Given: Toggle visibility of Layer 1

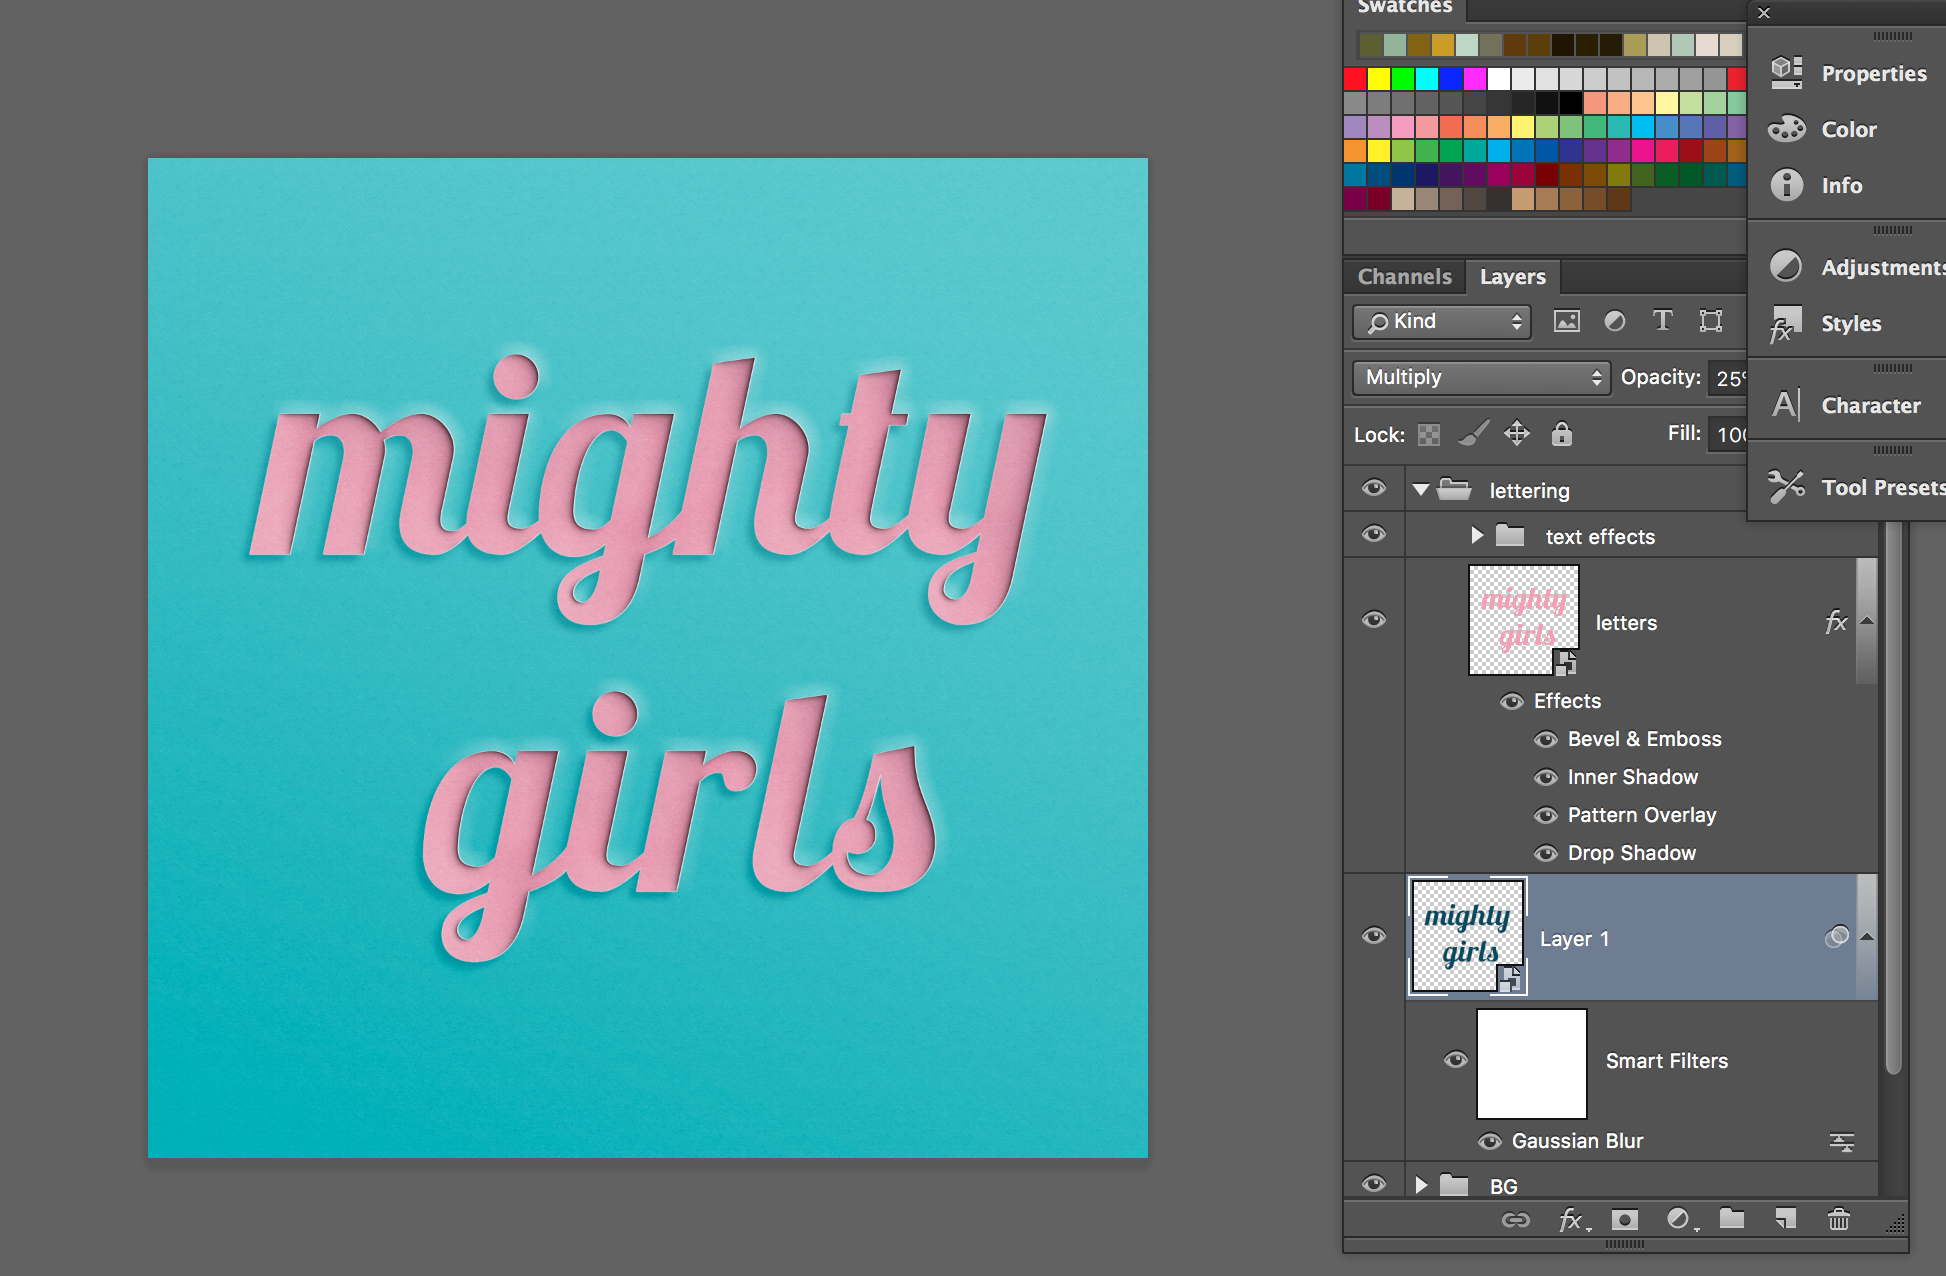Looking at the screenshot, I should [x=1374, y=936].
